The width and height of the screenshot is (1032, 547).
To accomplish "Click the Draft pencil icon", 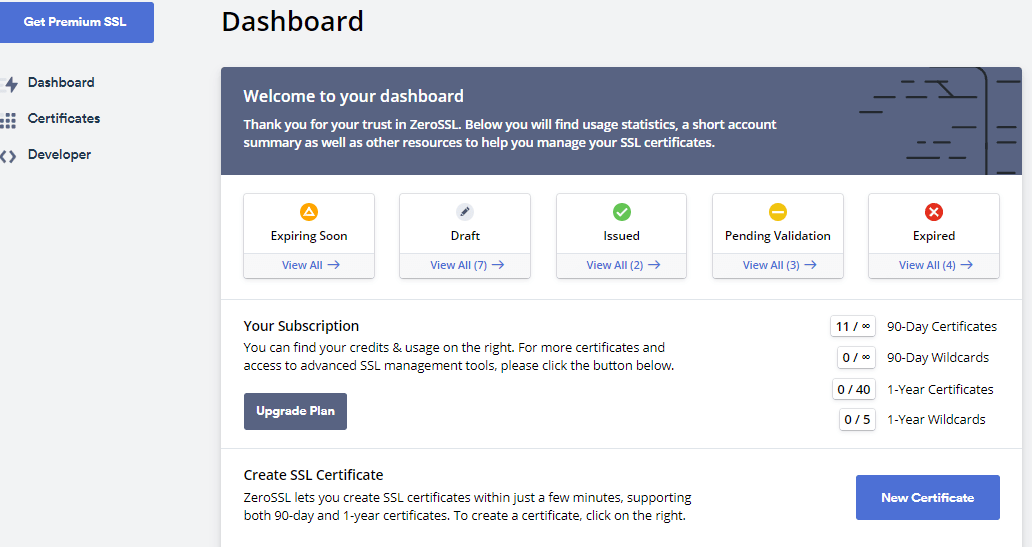I will click(x=465, y=212).
